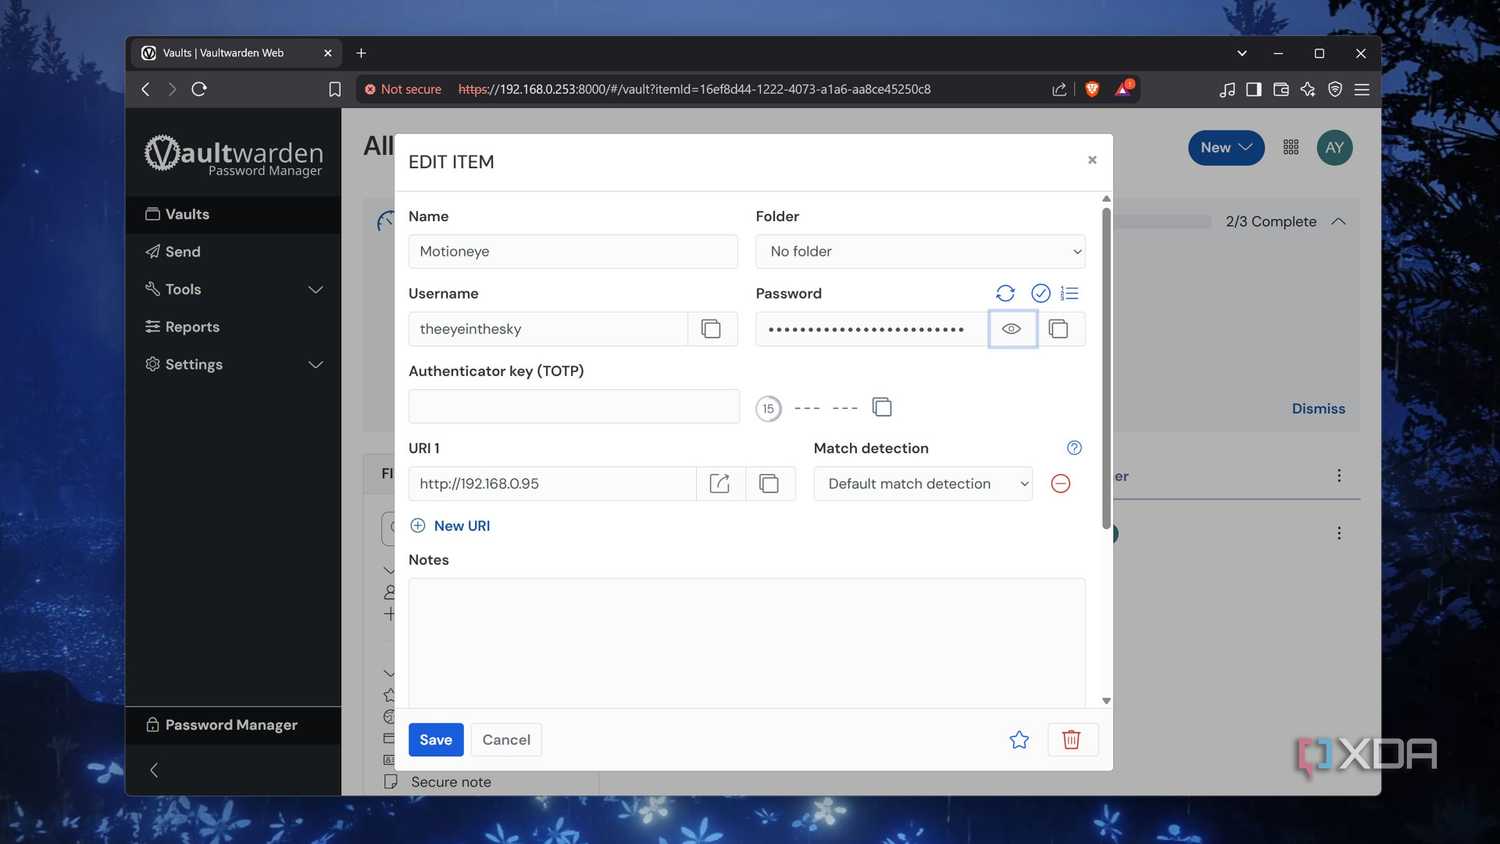Select Secure note filter
The width and height of the screenshot is (1500, 844).
point(451,782)
